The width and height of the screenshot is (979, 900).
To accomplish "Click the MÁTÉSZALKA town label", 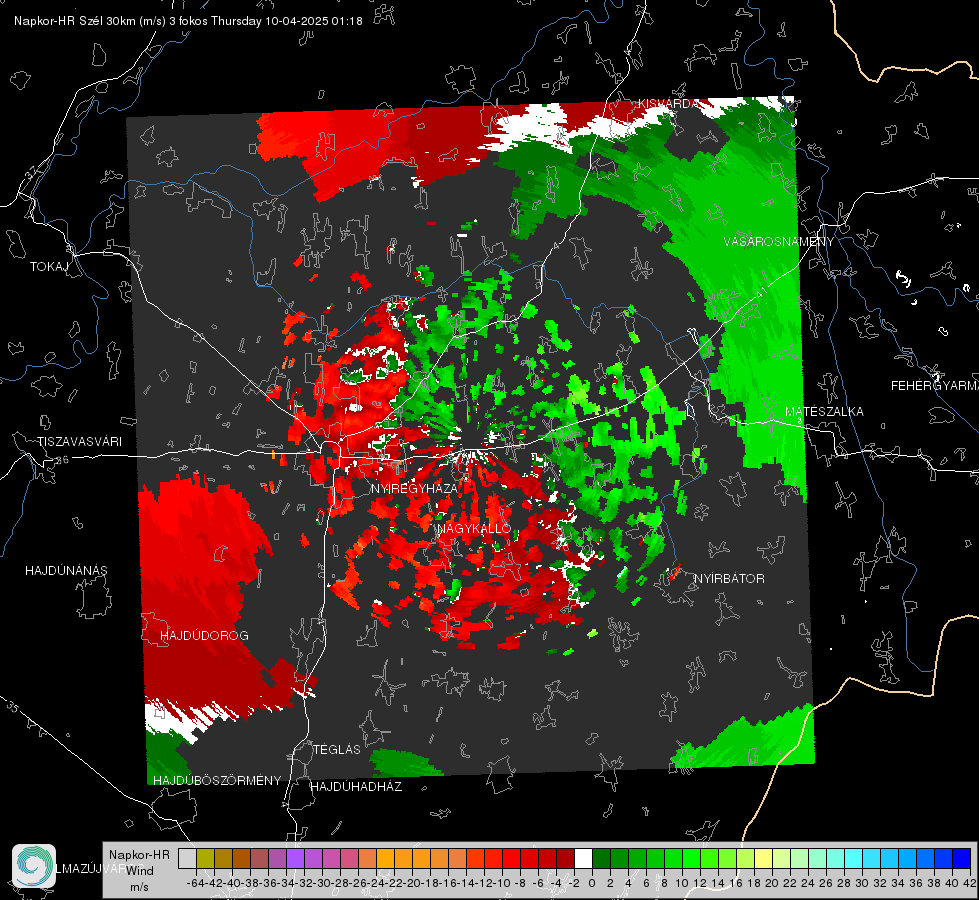I will 824,412.
